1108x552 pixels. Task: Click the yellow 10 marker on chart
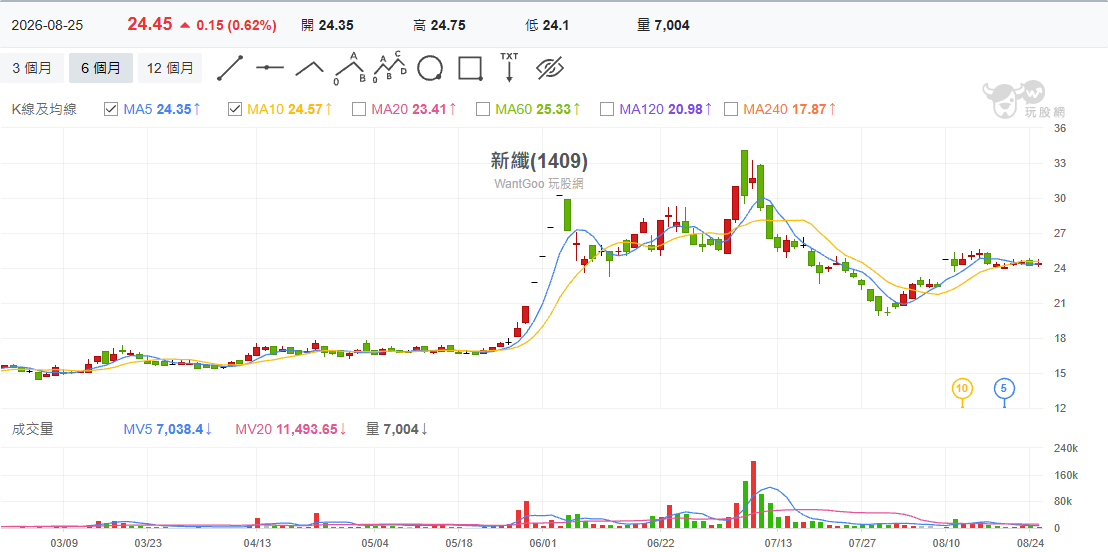pos(962,388)
